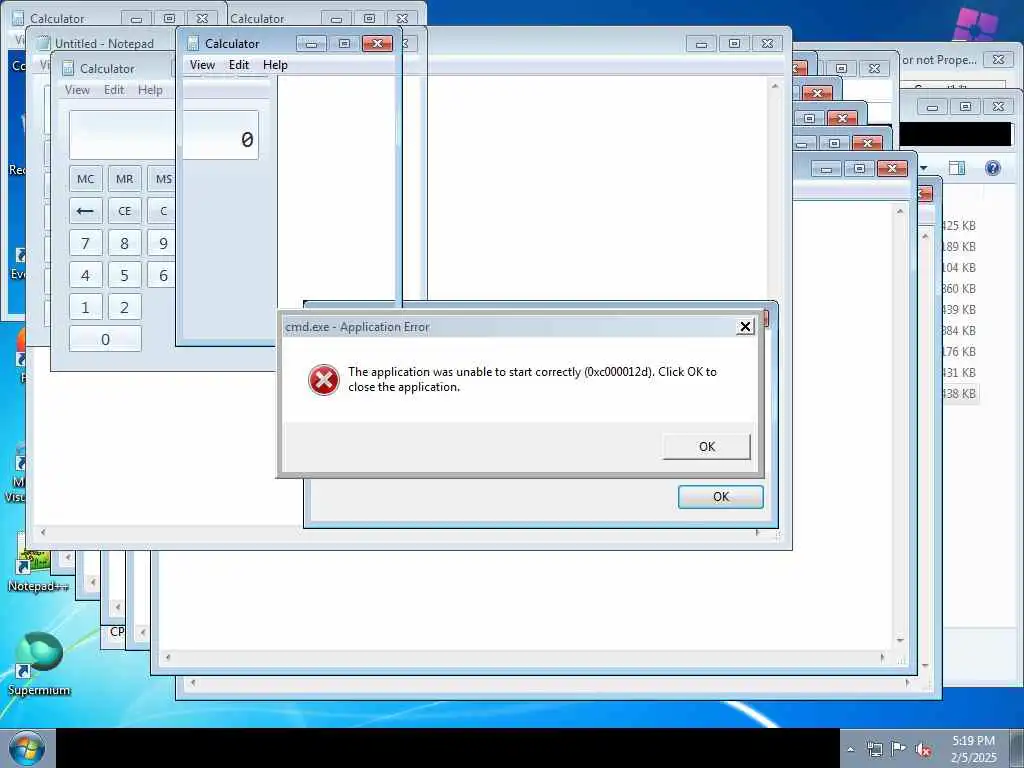Click the keypad Calculator's title bar icon

coord(68,69)
